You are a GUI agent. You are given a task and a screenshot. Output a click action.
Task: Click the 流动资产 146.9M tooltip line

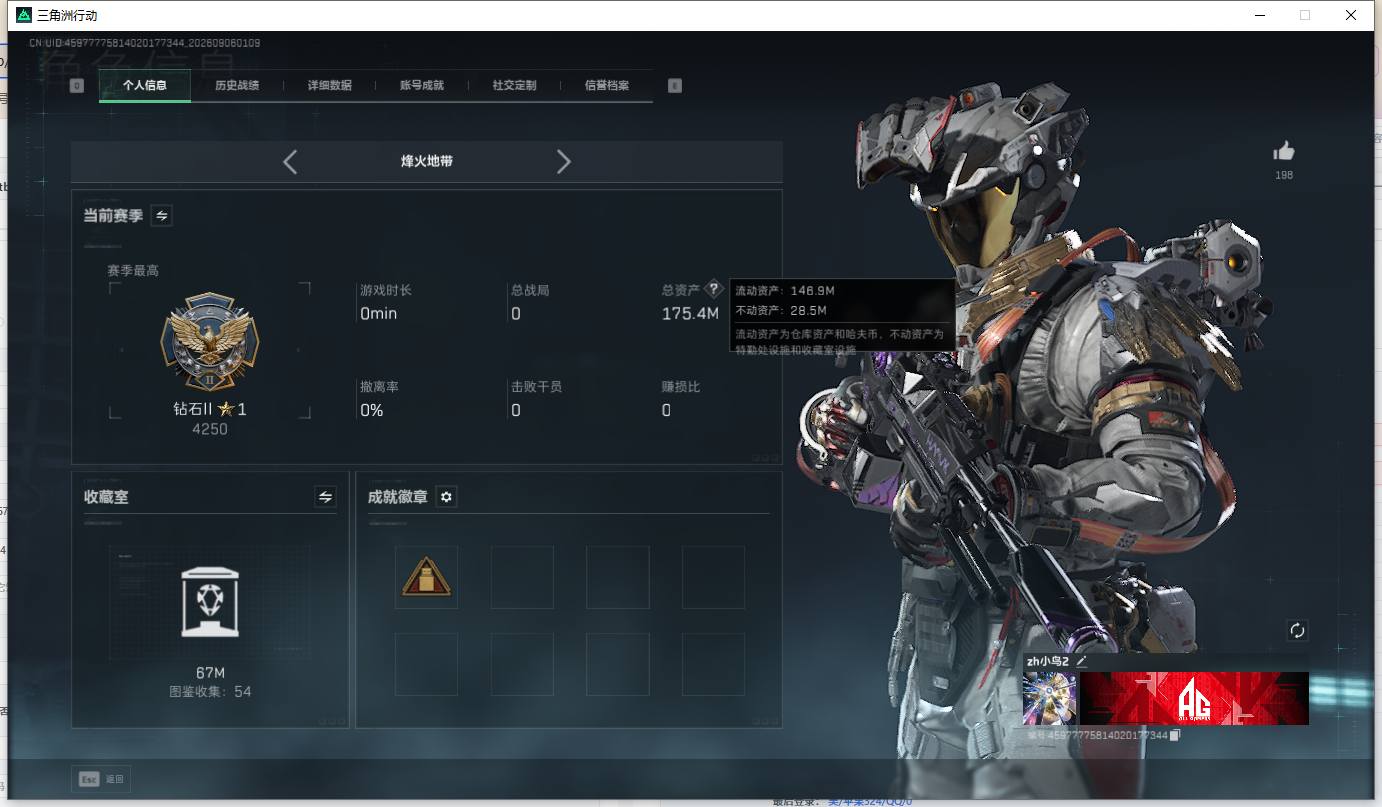785,291
